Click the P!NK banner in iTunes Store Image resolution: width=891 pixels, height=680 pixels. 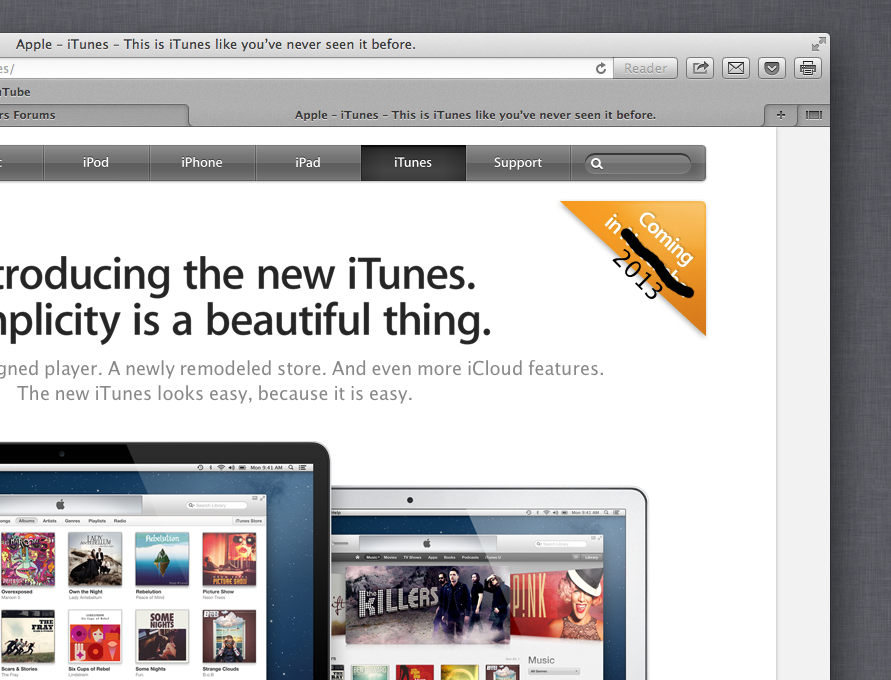tap(556, 604)
